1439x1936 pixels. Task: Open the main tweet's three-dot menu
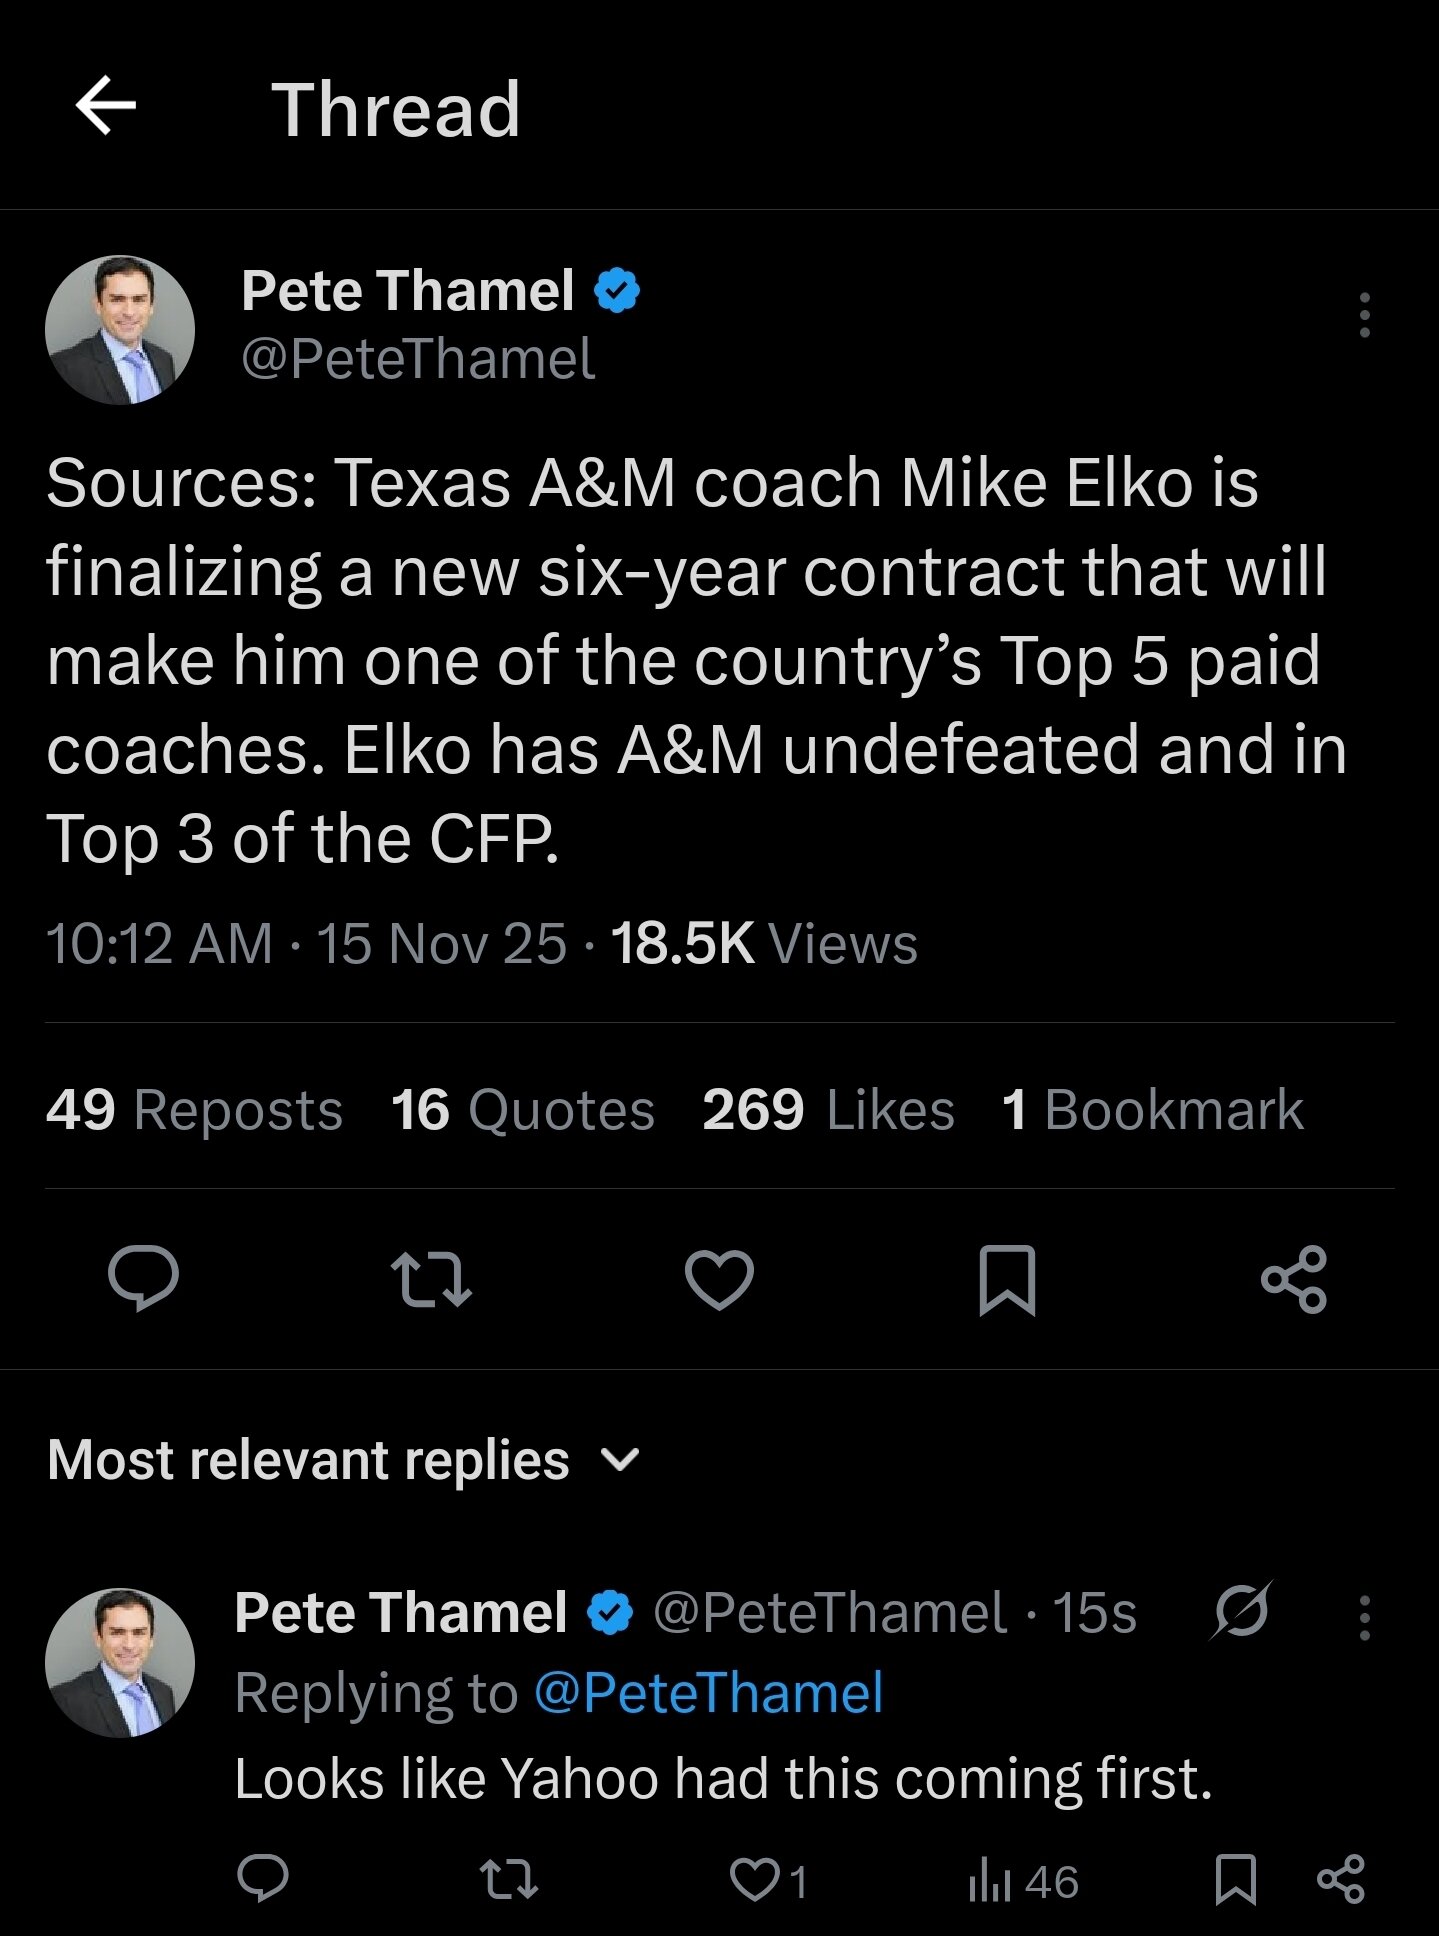coord(1364,314)
